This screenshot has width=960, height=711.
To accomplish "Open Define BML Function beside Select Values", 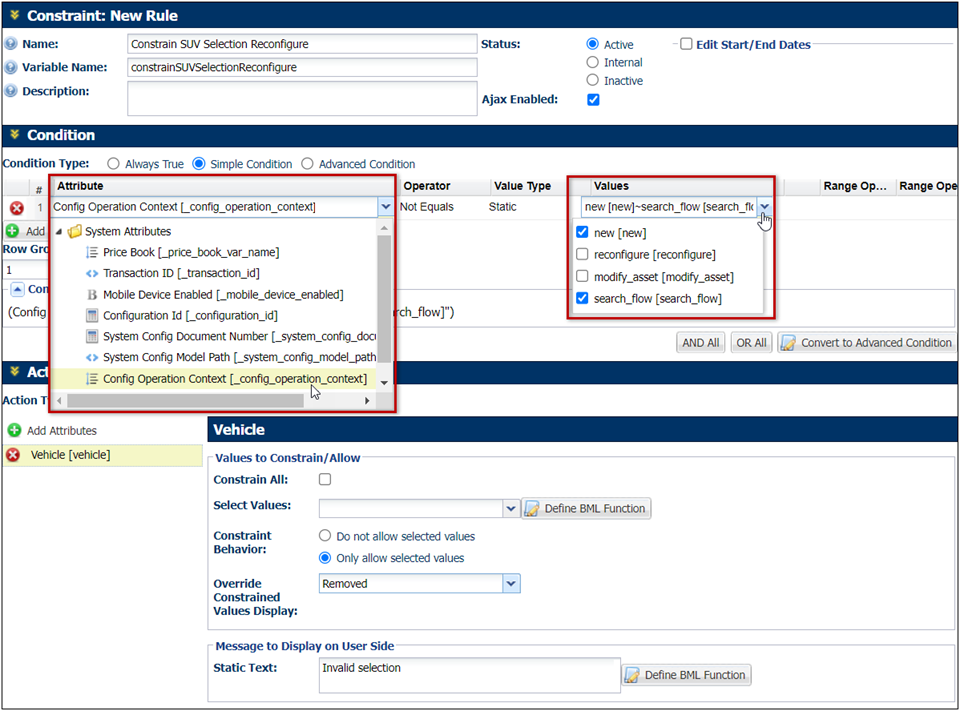I will 586,508.
